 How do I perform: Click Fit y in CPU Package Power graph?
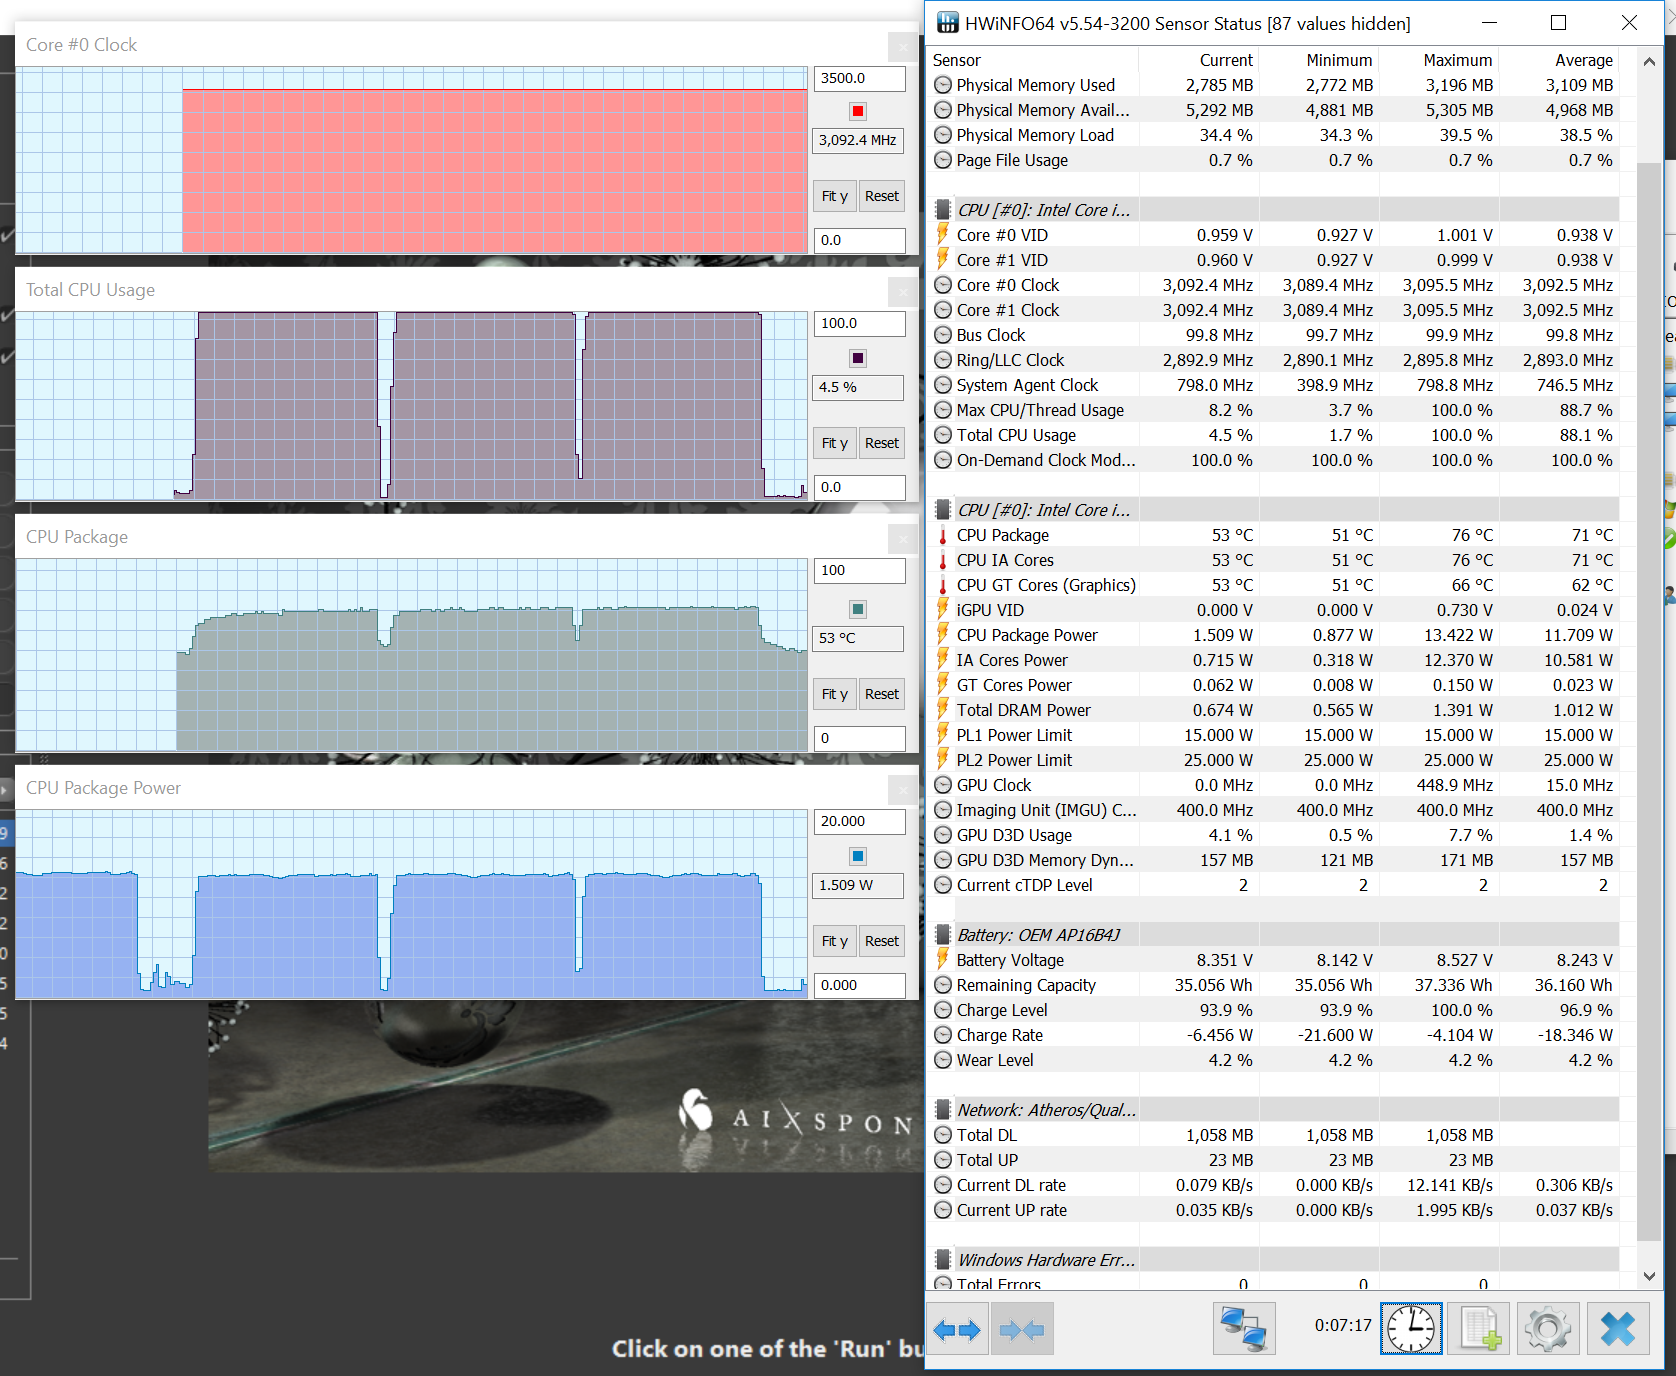[834, 941]
